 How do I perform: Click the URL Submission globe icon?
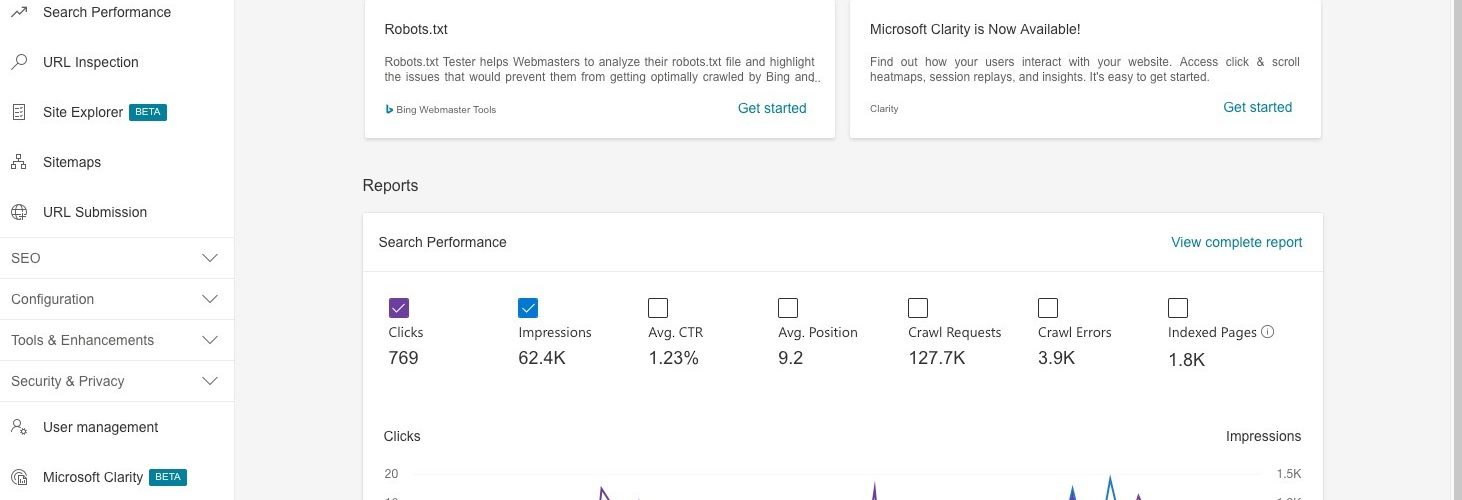(19, 212)
